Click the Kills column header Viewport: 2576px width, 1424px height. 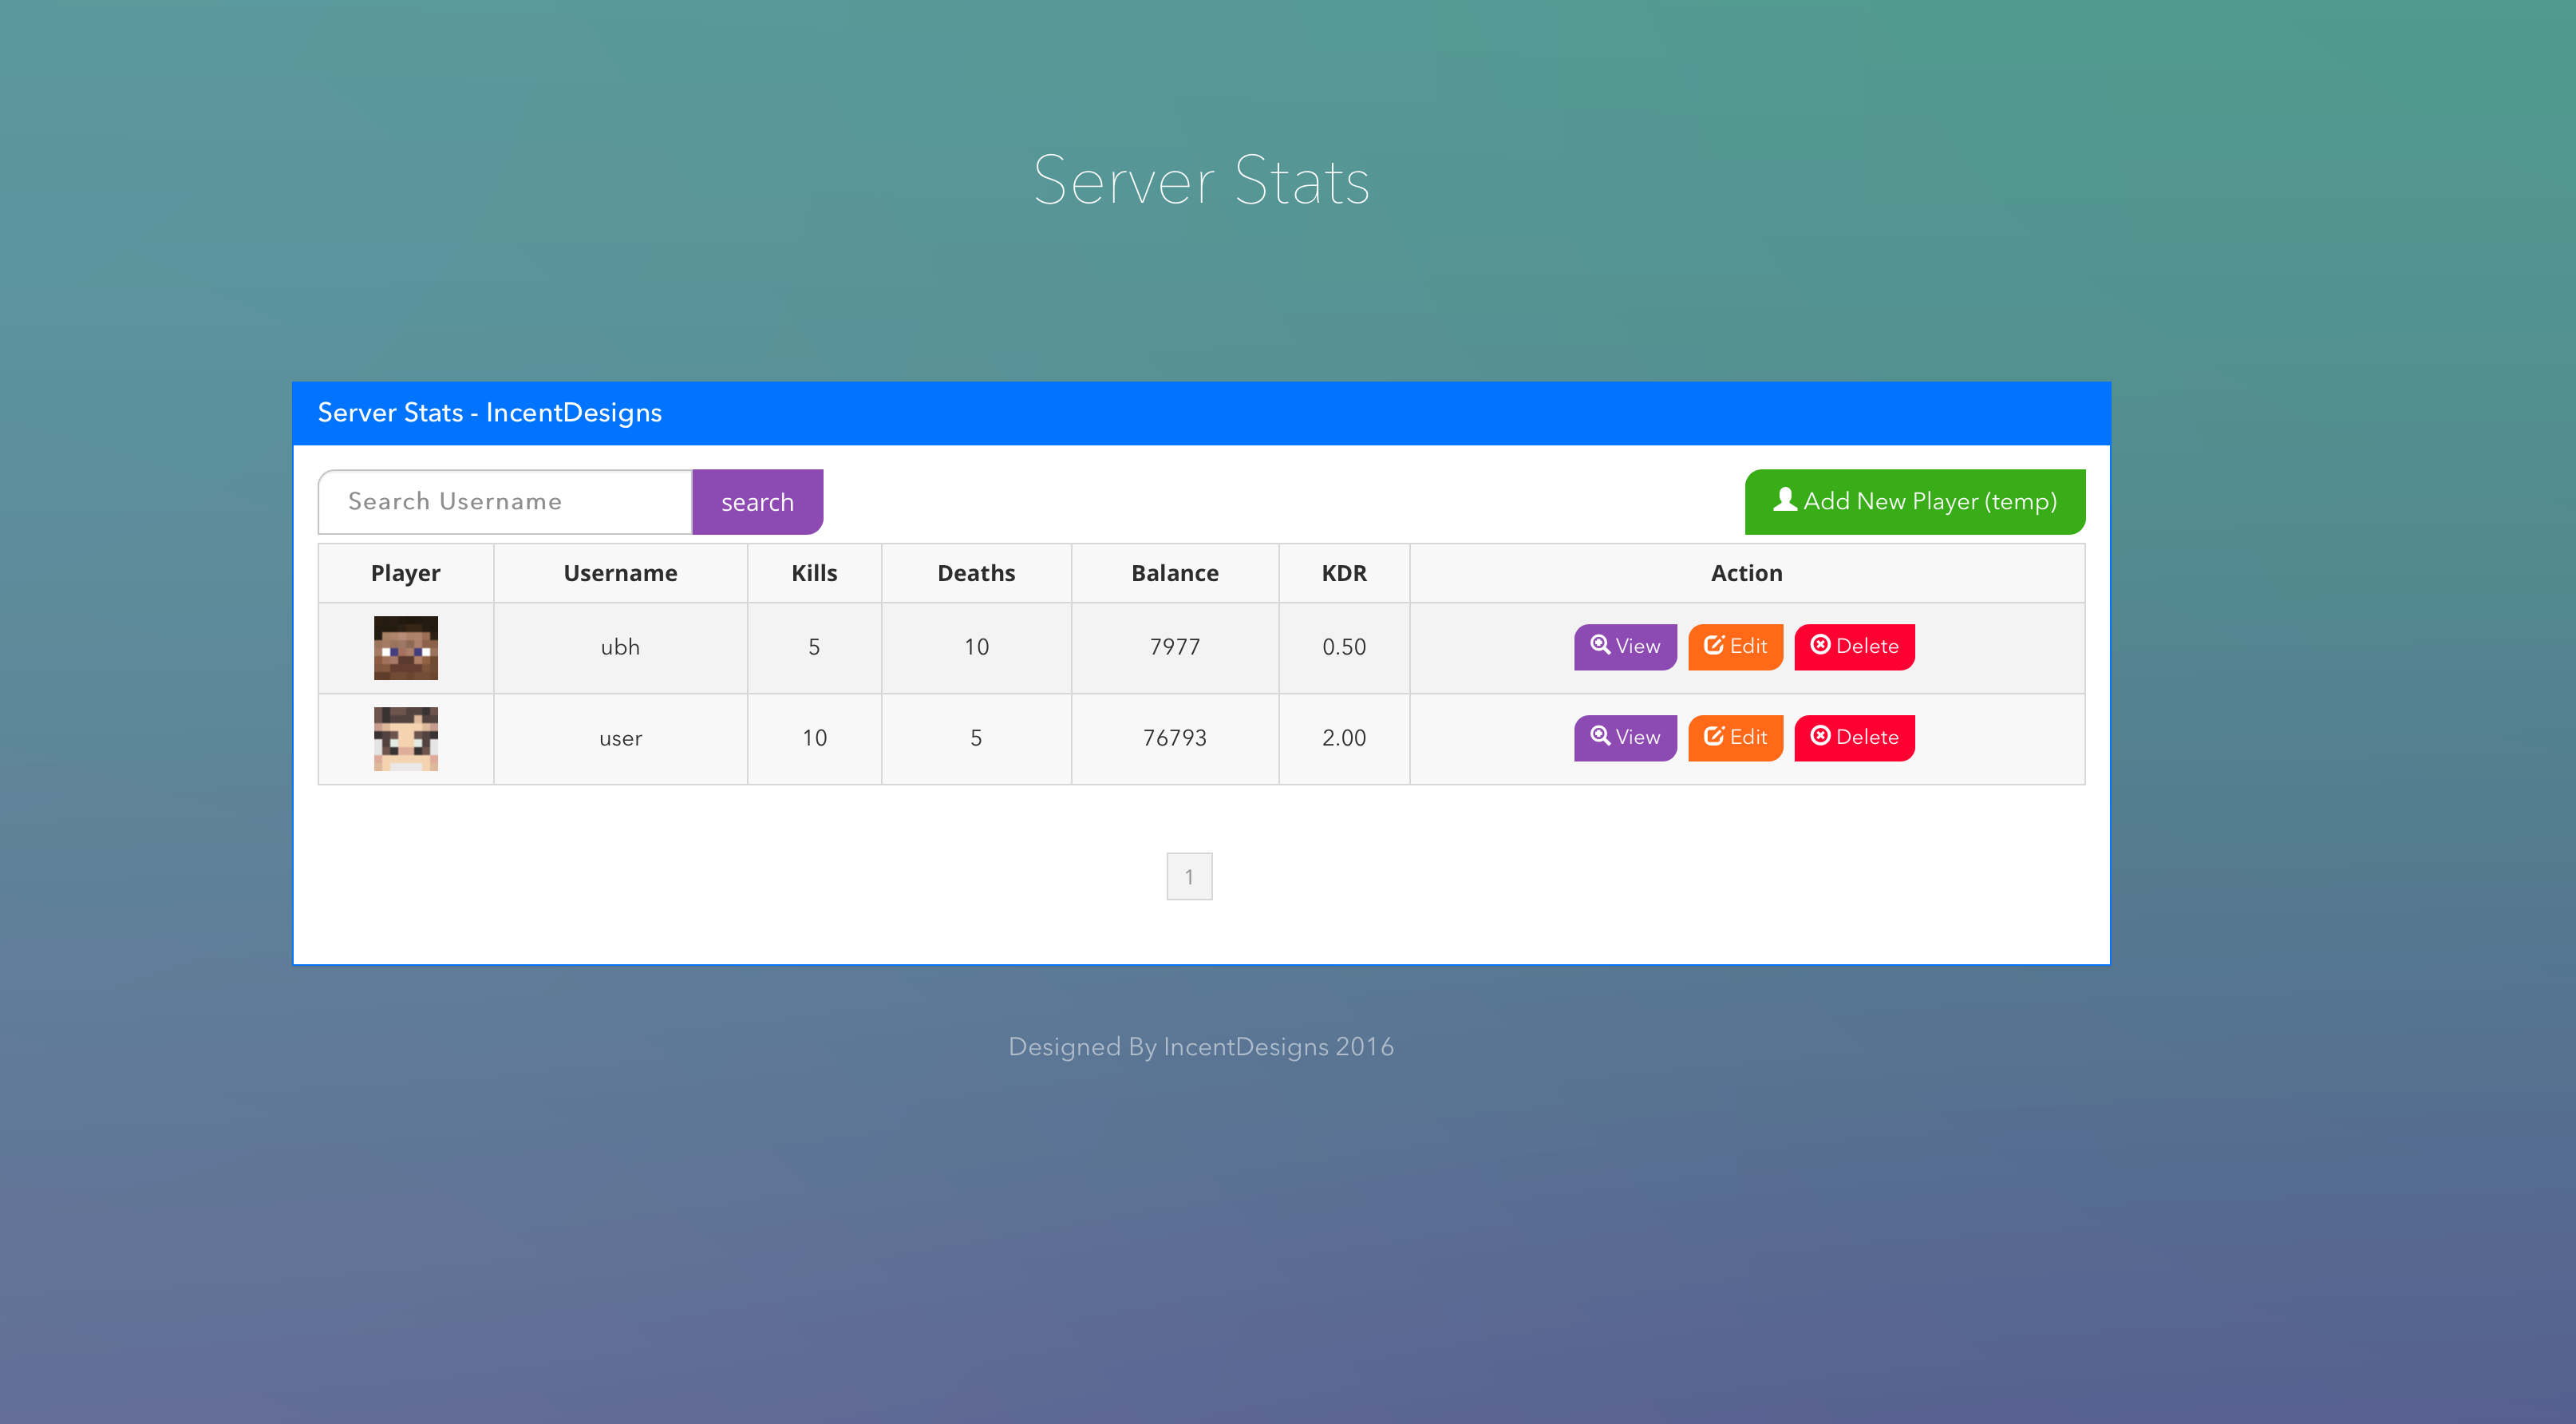click(814, 573)
